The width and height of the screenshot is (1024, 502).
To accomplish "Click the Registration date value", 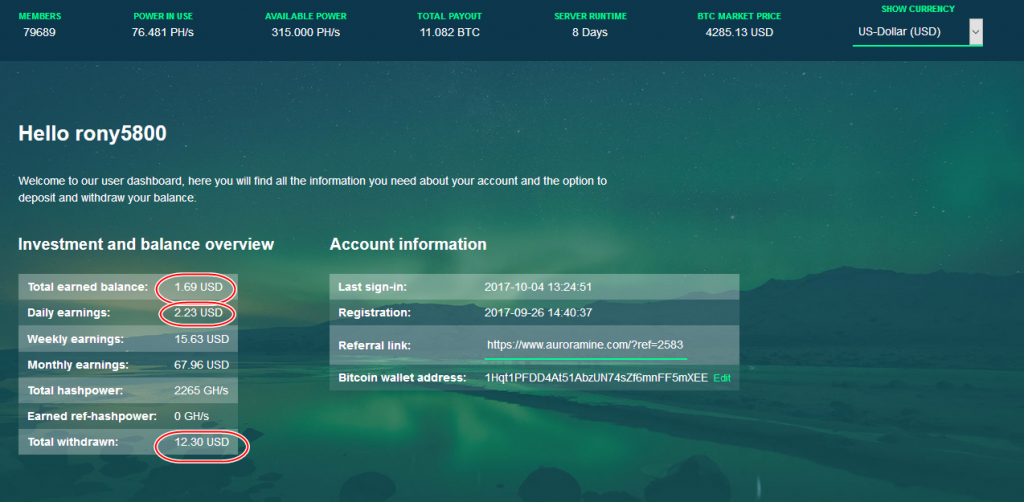I will click(x=540, y=313).
